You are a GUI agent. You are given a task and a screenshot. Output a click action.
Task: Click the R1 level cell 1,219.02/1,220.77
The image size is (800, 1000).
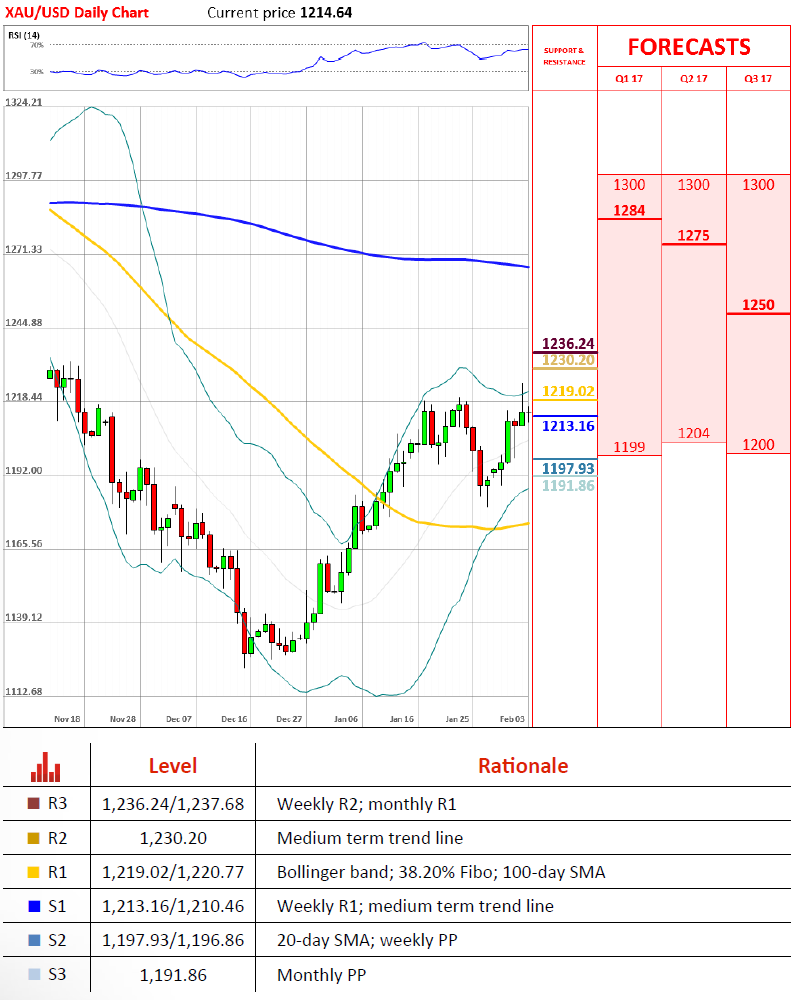pos(173,872)
